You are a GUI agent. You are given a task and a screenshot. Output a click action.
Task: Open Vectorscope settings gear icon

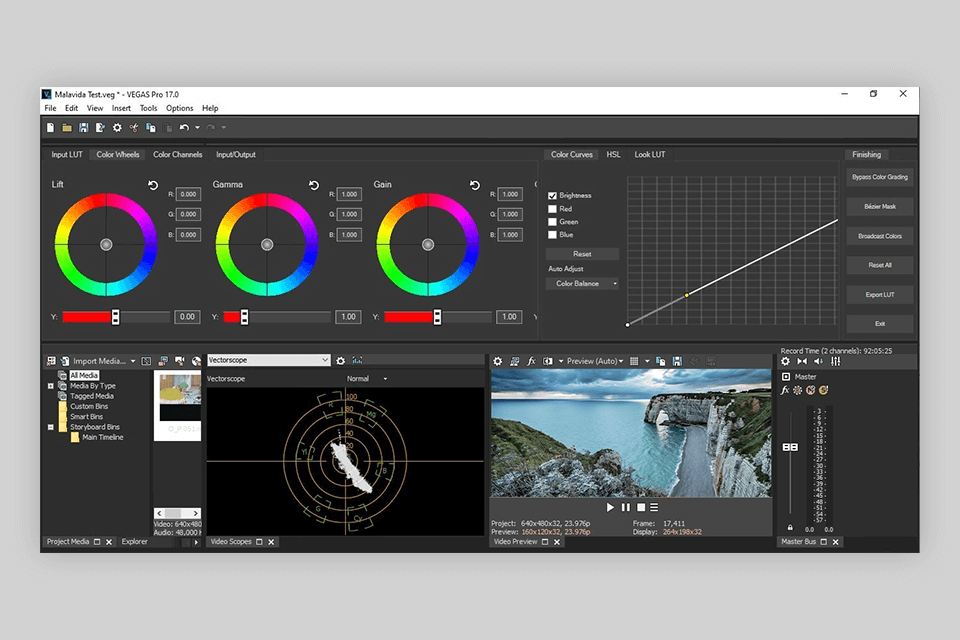pos(340,361)
